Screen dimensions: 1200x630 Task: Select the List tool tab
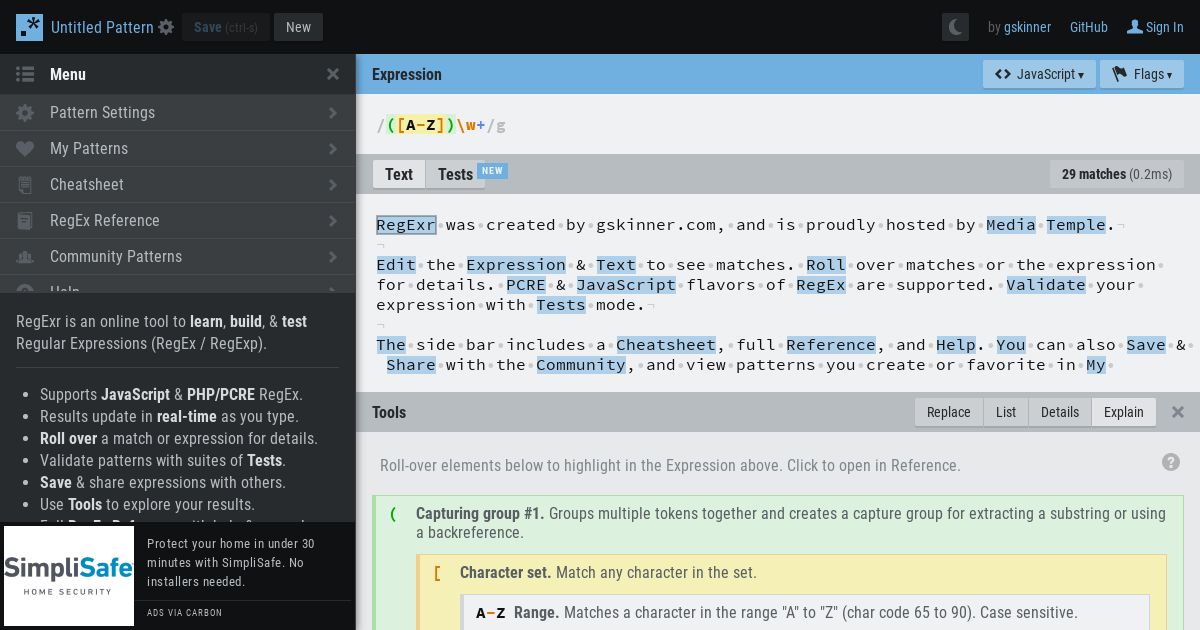click(1006, 412)
